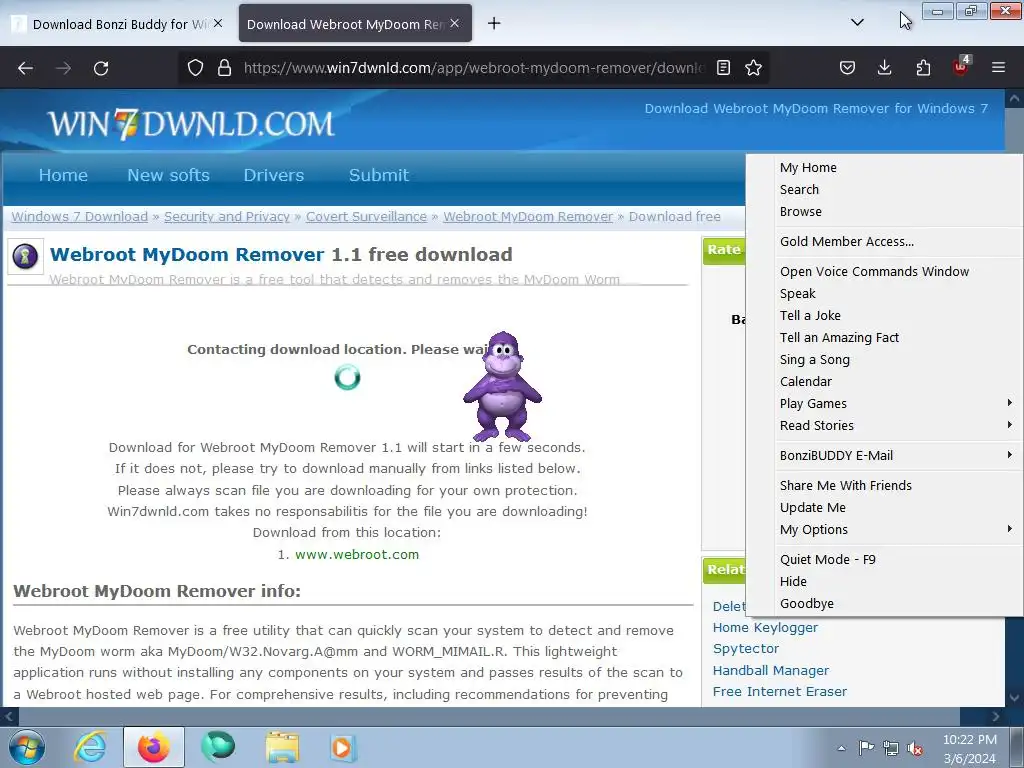Viewport: 1024px width, 768px height.
Task: Close the Download Webroot MyDoom tab
Action: tap(455, 23)
